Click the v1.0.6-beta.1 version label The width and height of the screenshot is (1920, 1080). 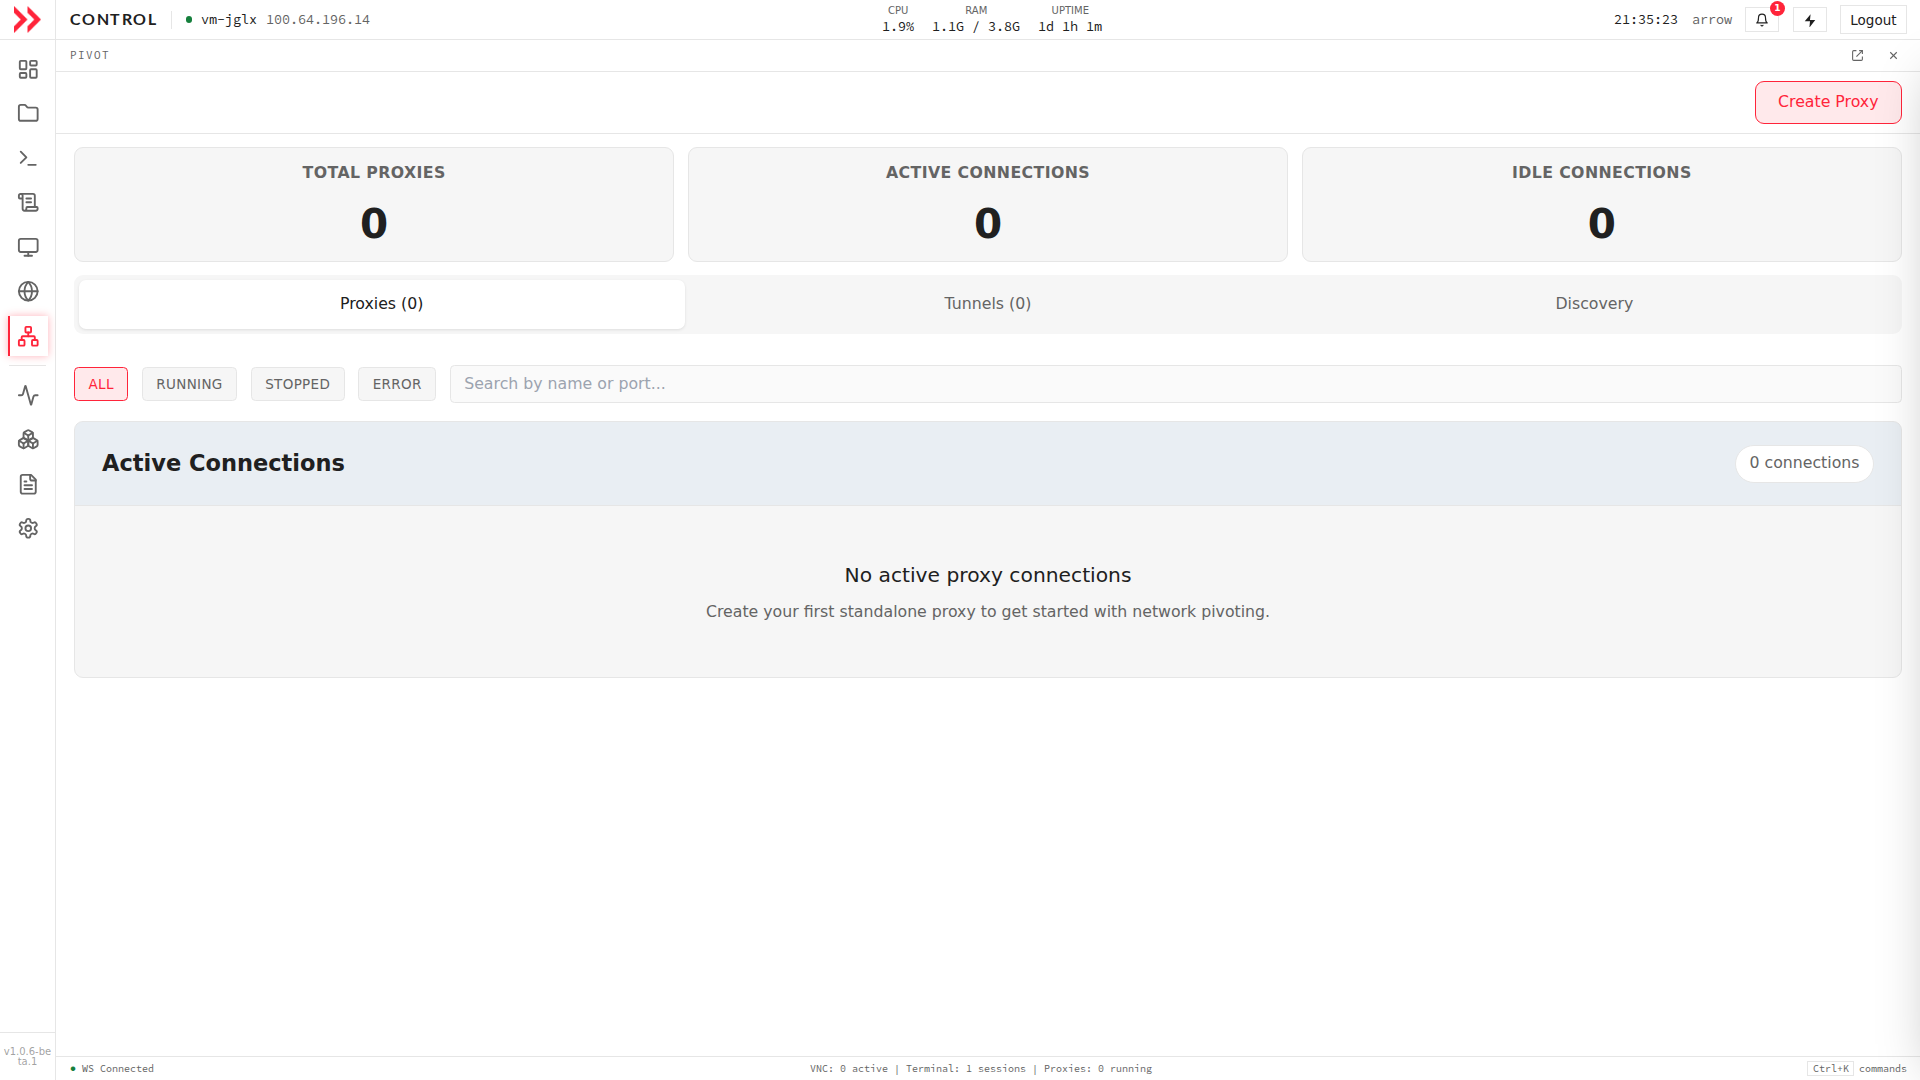(27, 1056)
